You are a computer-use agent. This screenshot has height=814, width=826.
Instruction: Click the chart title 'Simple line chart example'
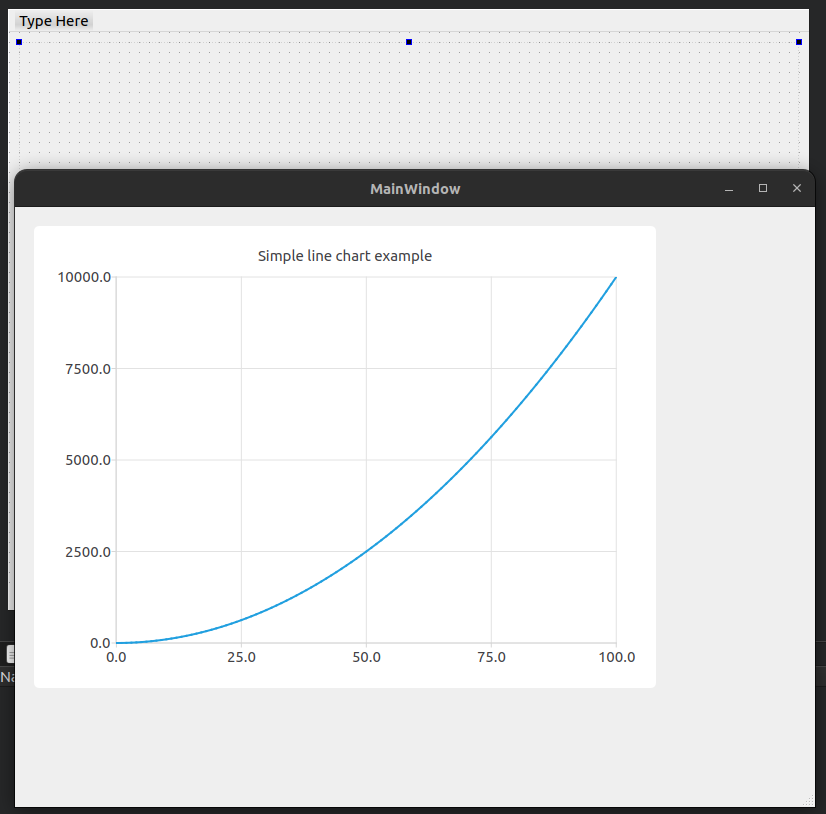point(344,256)
